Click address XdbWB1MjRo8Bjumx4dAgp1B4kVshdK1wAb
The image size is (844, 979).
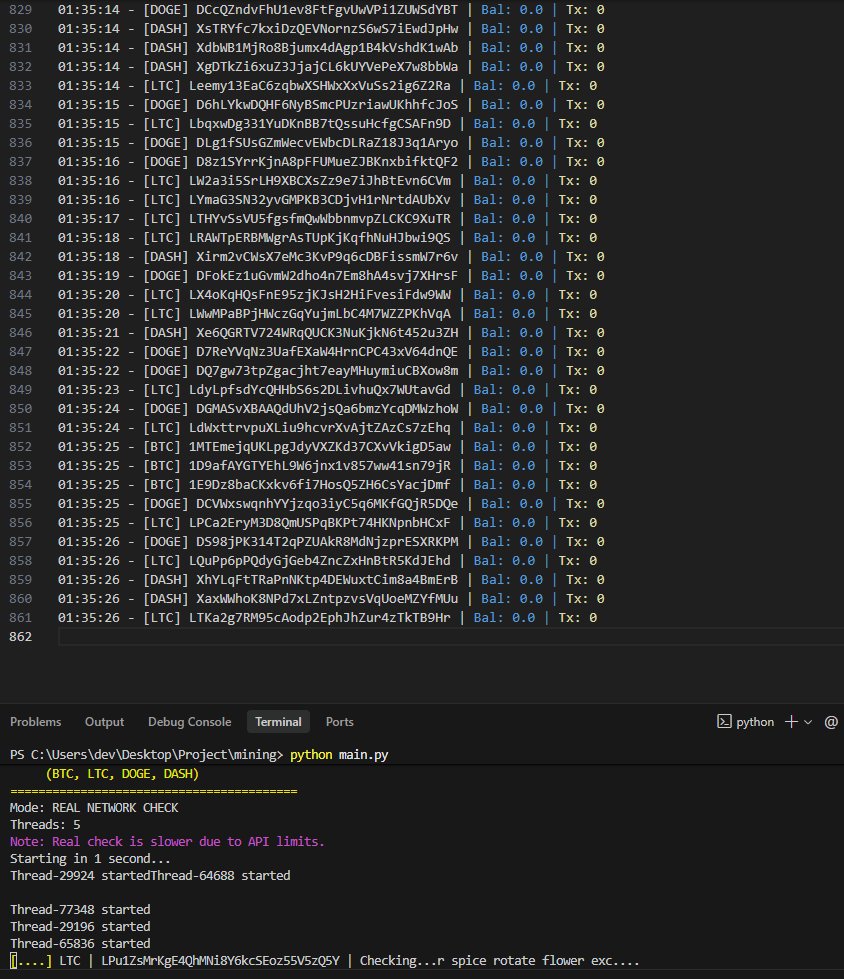pos(327,47)
